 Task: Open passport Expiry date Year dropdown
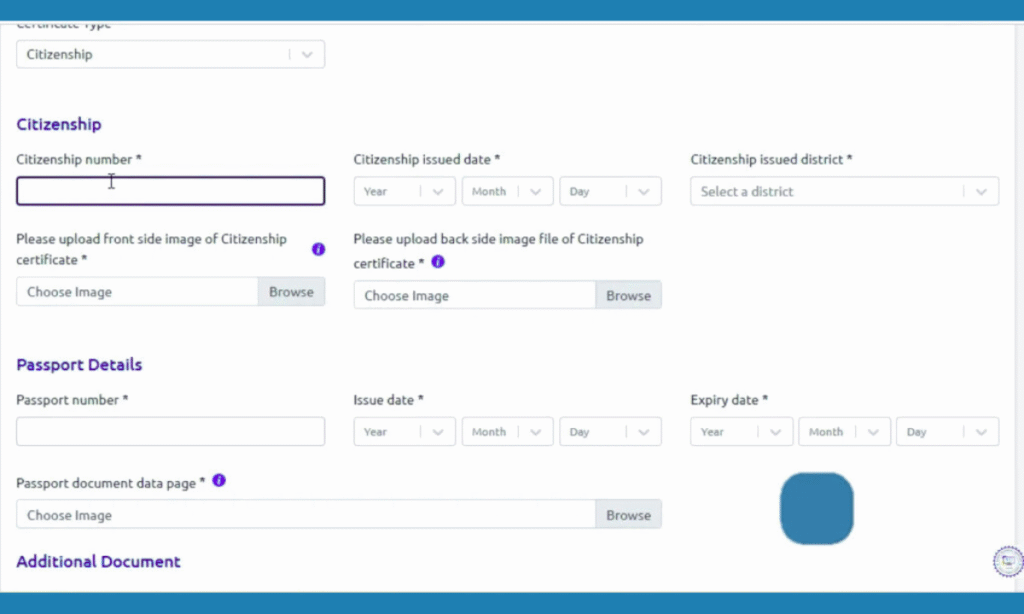point(741,432)
